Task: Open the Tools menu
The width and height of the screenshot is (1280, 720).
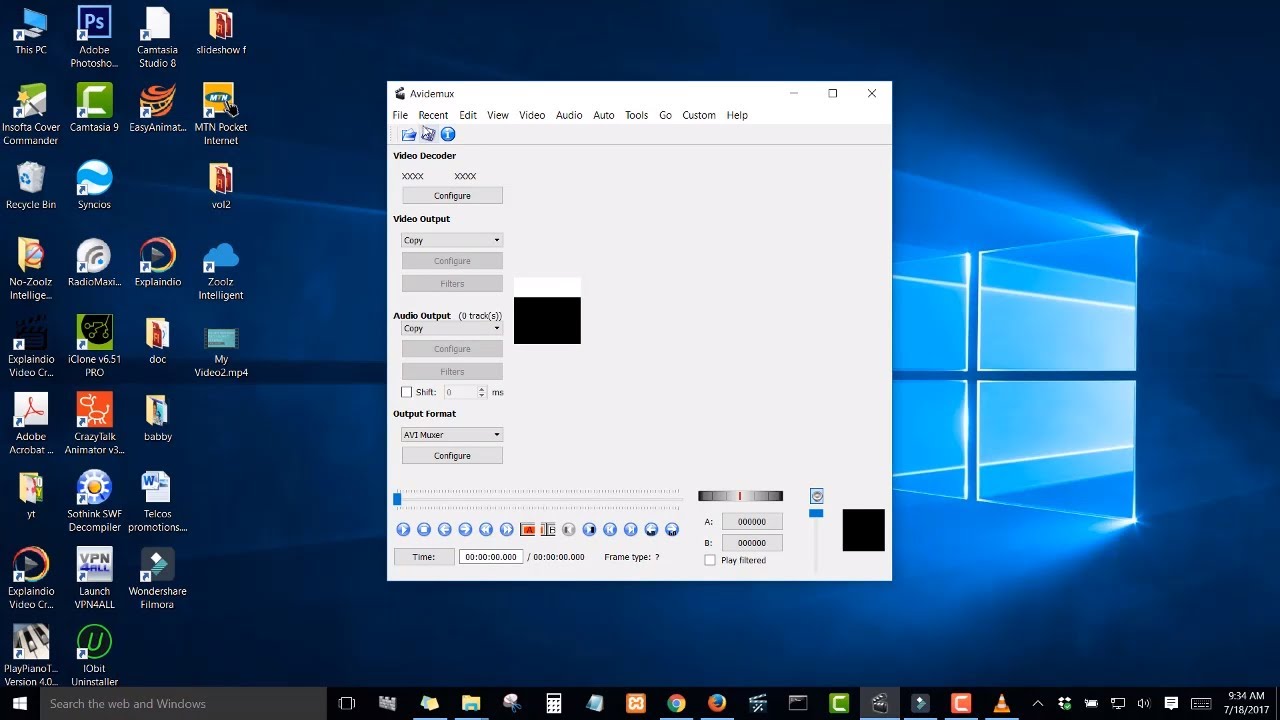Action: click(x=637, y=115)
